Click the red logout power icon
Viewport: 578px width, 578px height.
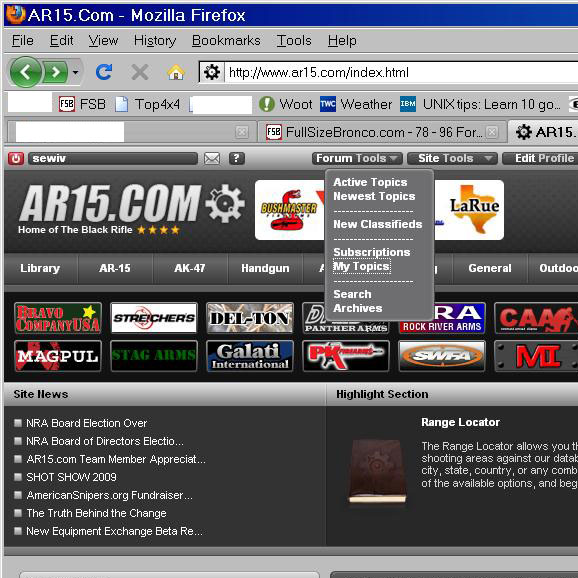tap(16, 159)
